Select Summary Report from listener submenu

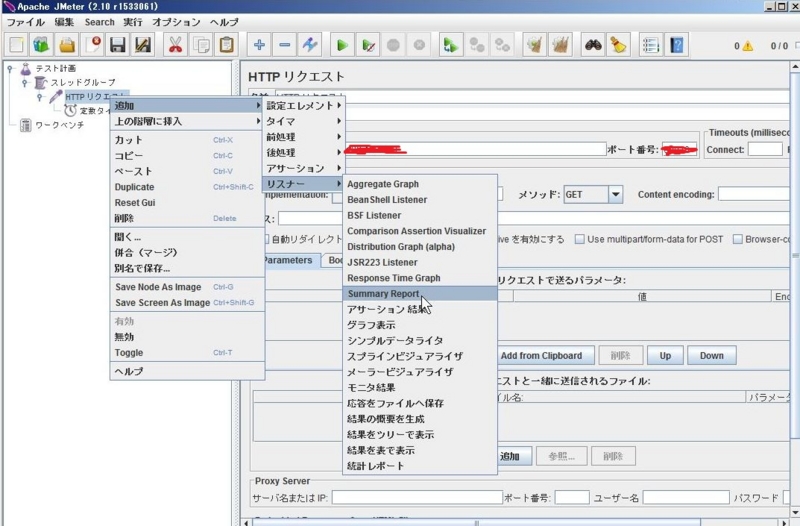[419, 294]
